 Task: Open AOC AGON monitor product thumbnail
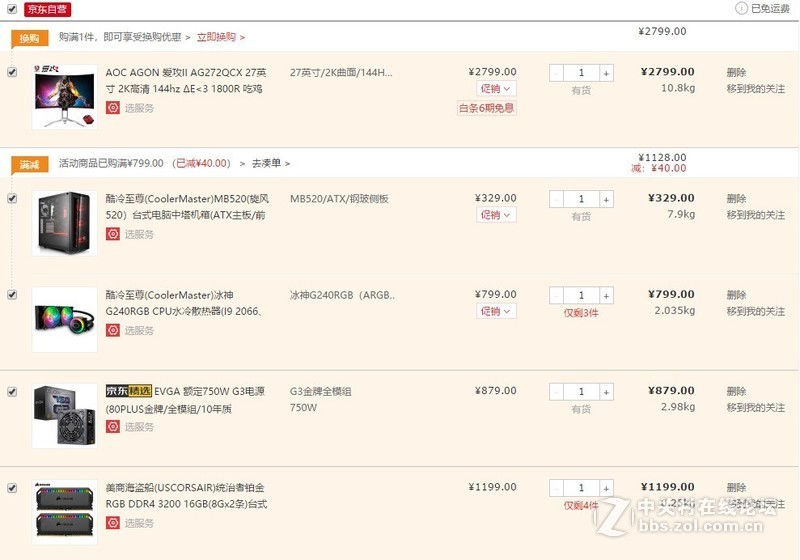point(65,97)
